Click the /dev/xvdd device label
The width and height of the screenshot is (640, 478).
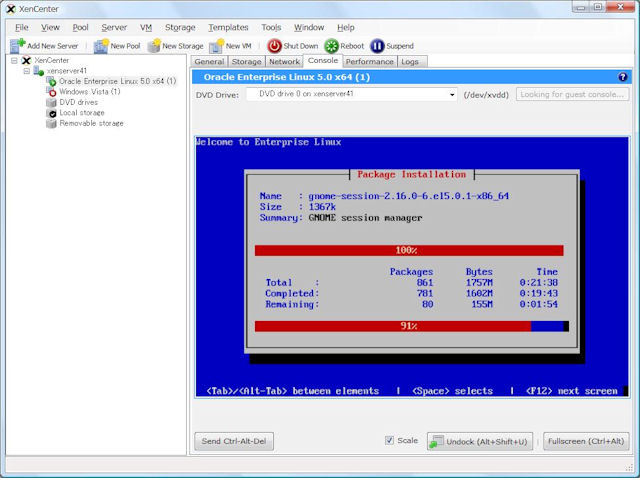pyautogui.click(x=486, y=95)
